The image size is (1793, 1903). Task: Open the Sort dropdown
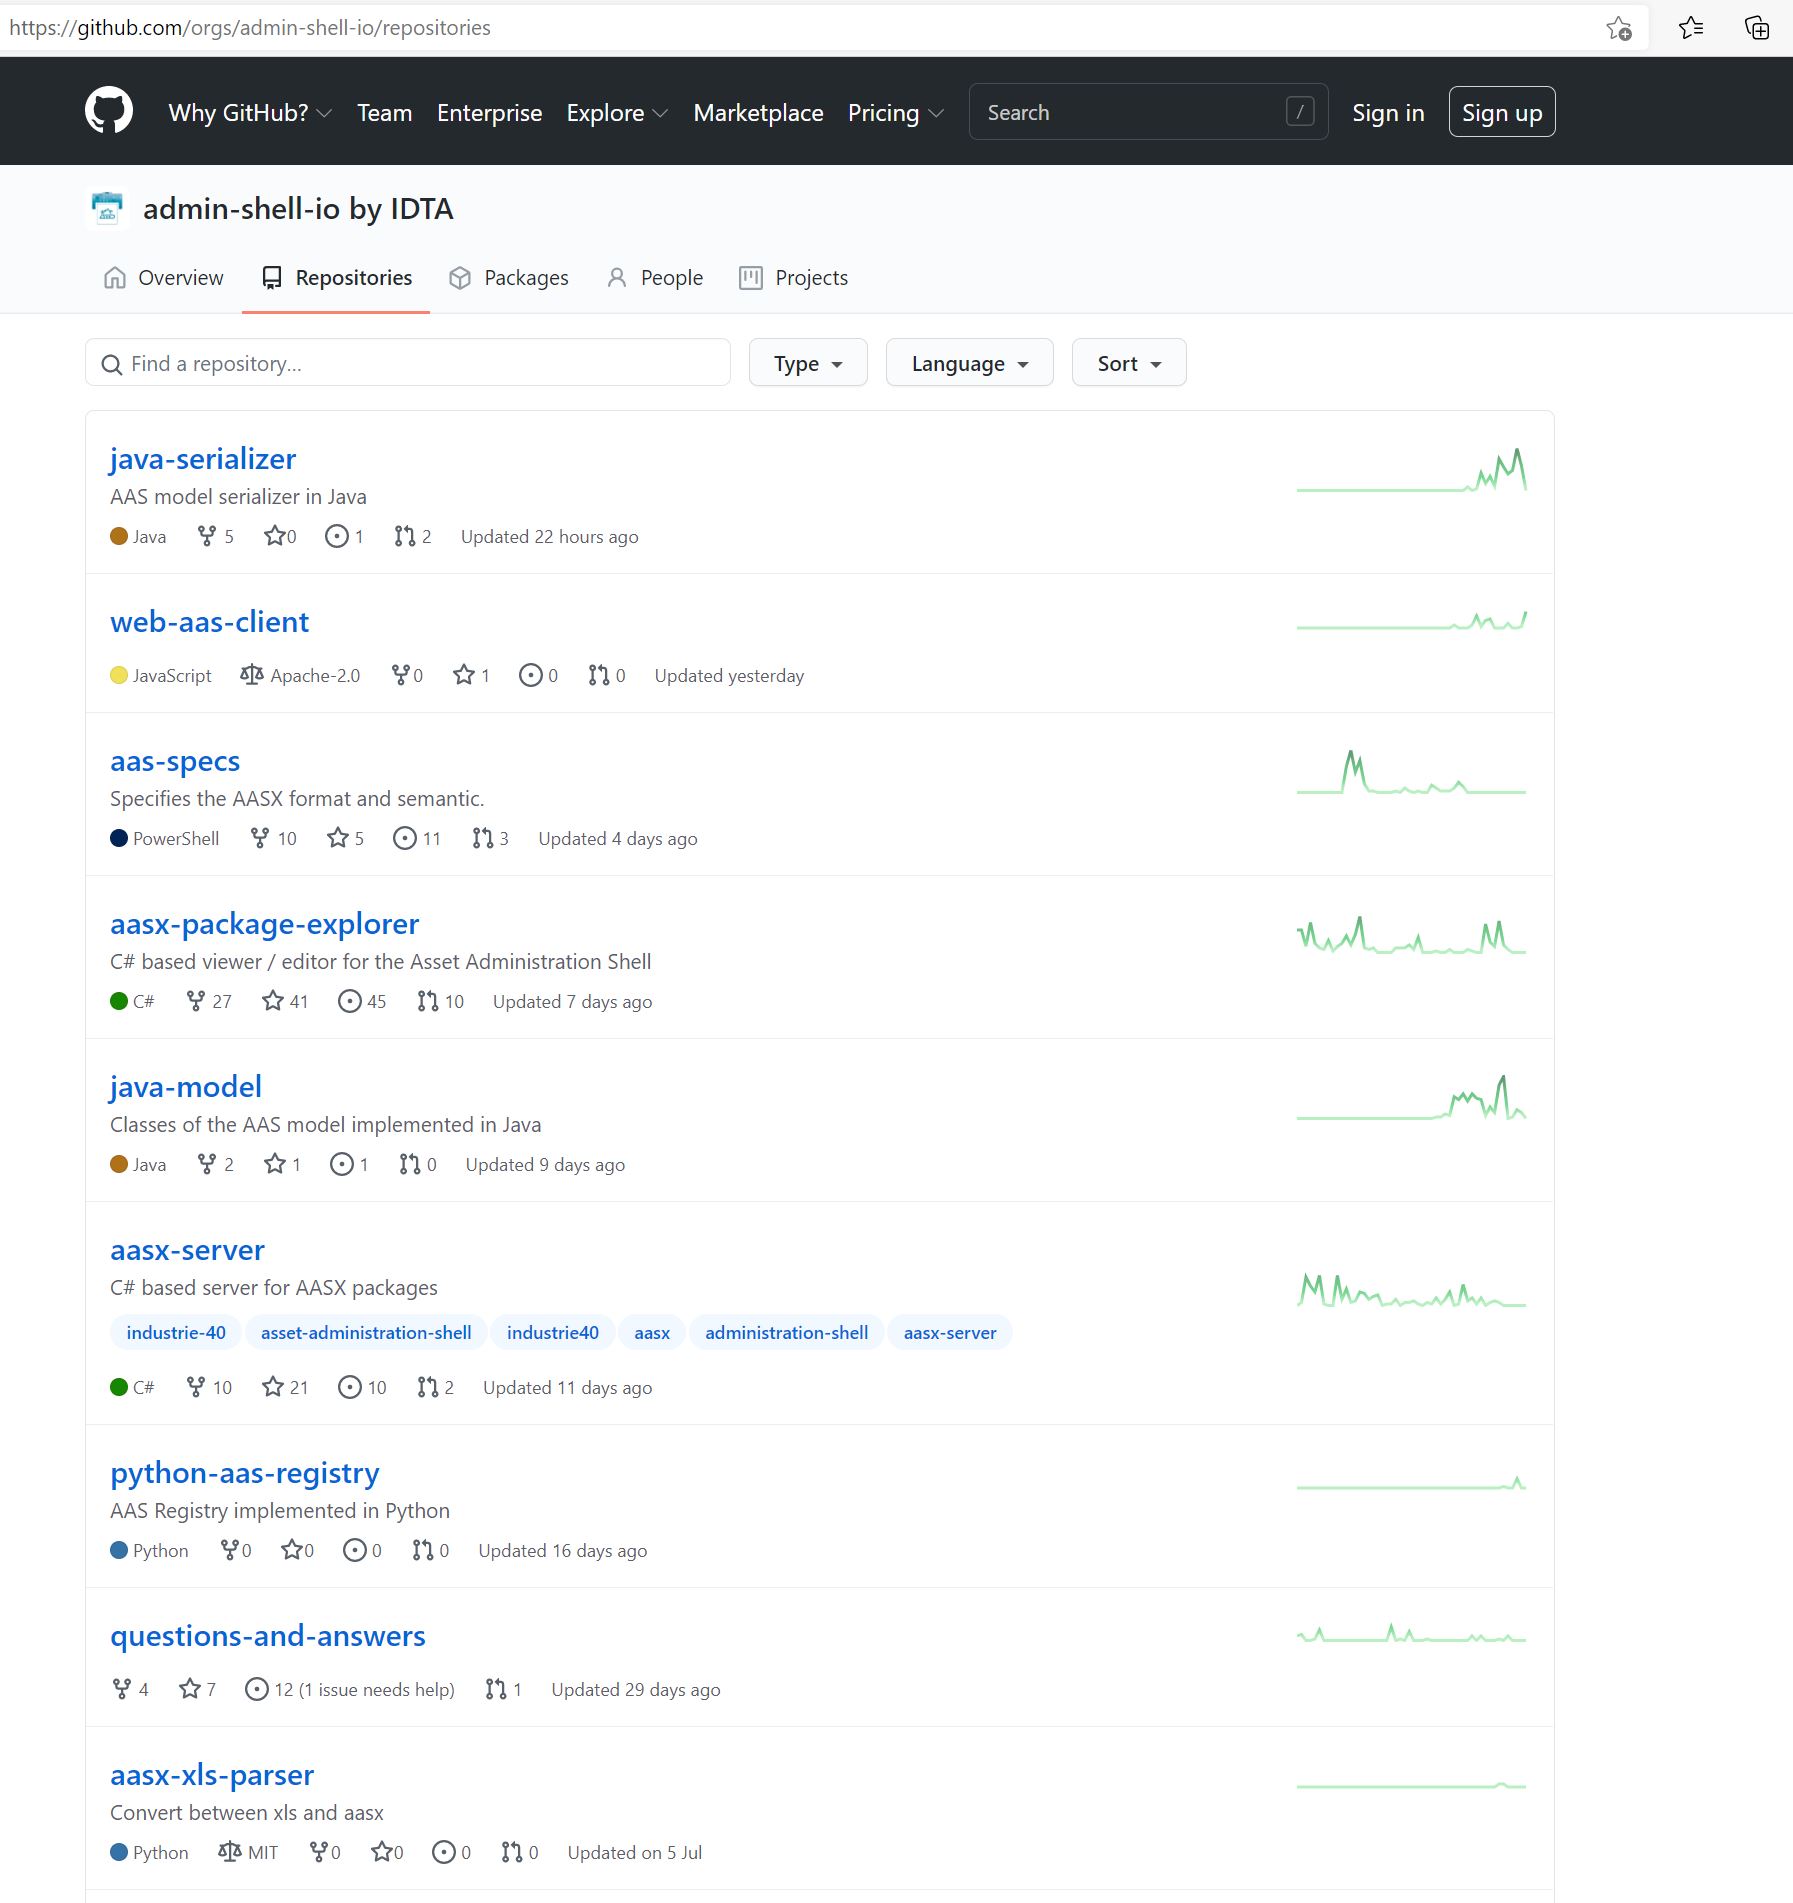tap(1128, 363)
